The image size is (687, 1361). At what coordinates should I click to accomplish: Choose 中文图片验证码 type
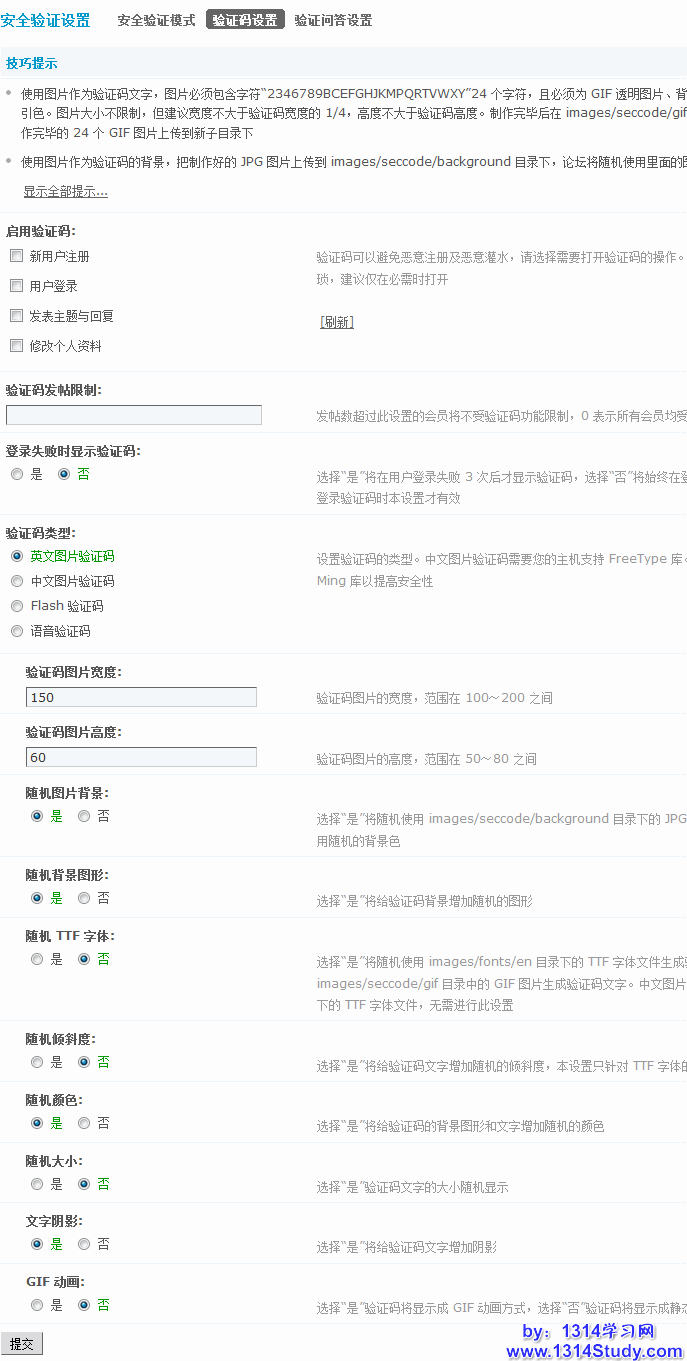coord(17,581)
